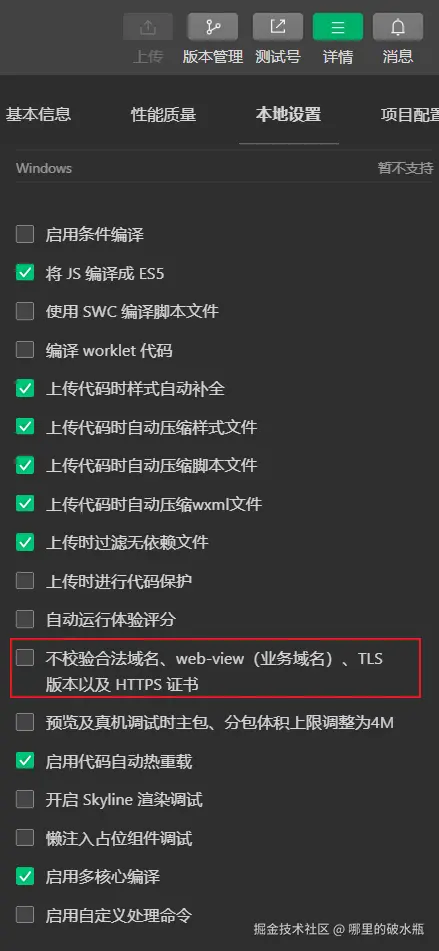Open the messages (消息) bell icon
The height and width of the screenshot is (951, 439).
click(398, 27)
